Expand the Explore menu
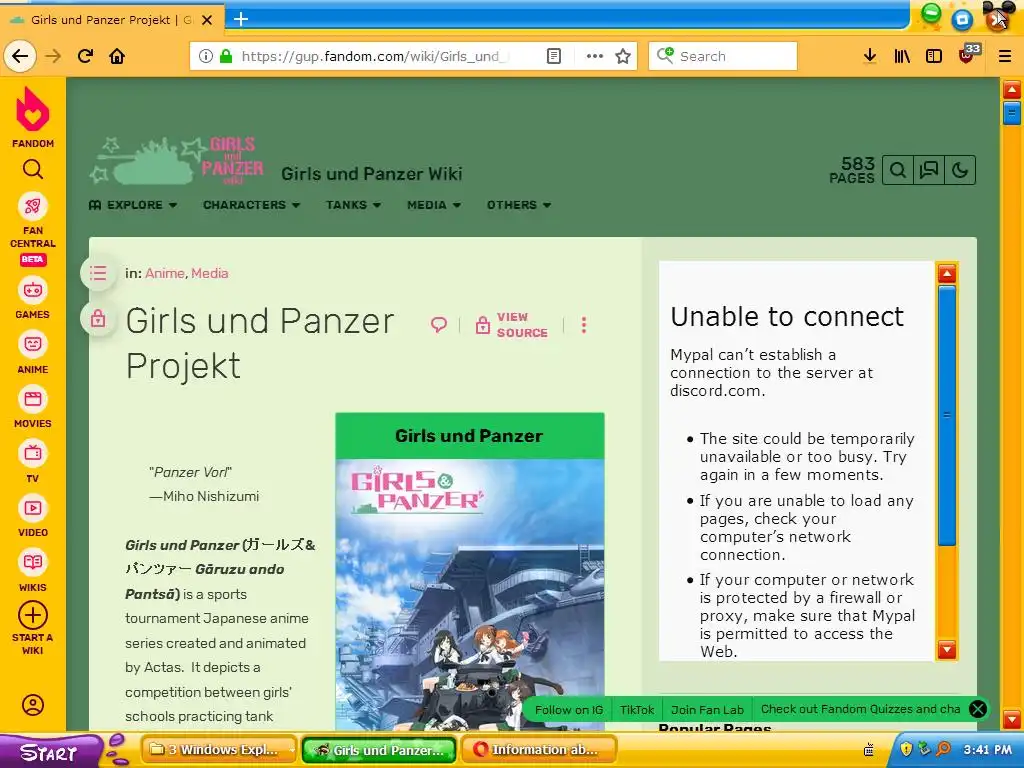The image size is (1024, 768). [x=133, y=205]
